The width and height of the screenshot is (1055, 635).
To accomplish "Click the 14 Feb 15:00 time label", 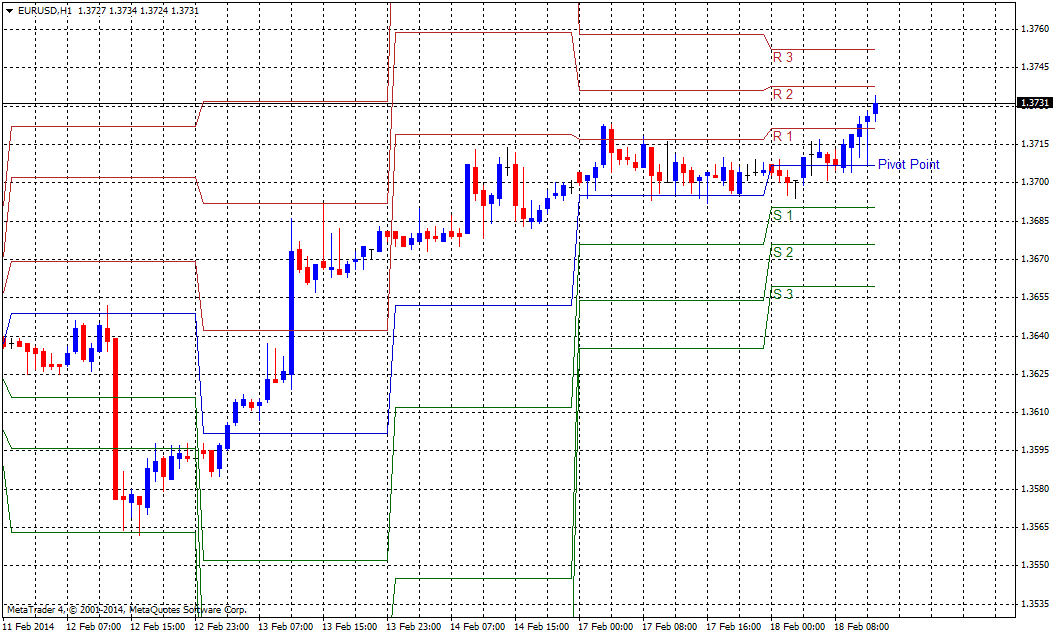I will click(x=542, y=627).
